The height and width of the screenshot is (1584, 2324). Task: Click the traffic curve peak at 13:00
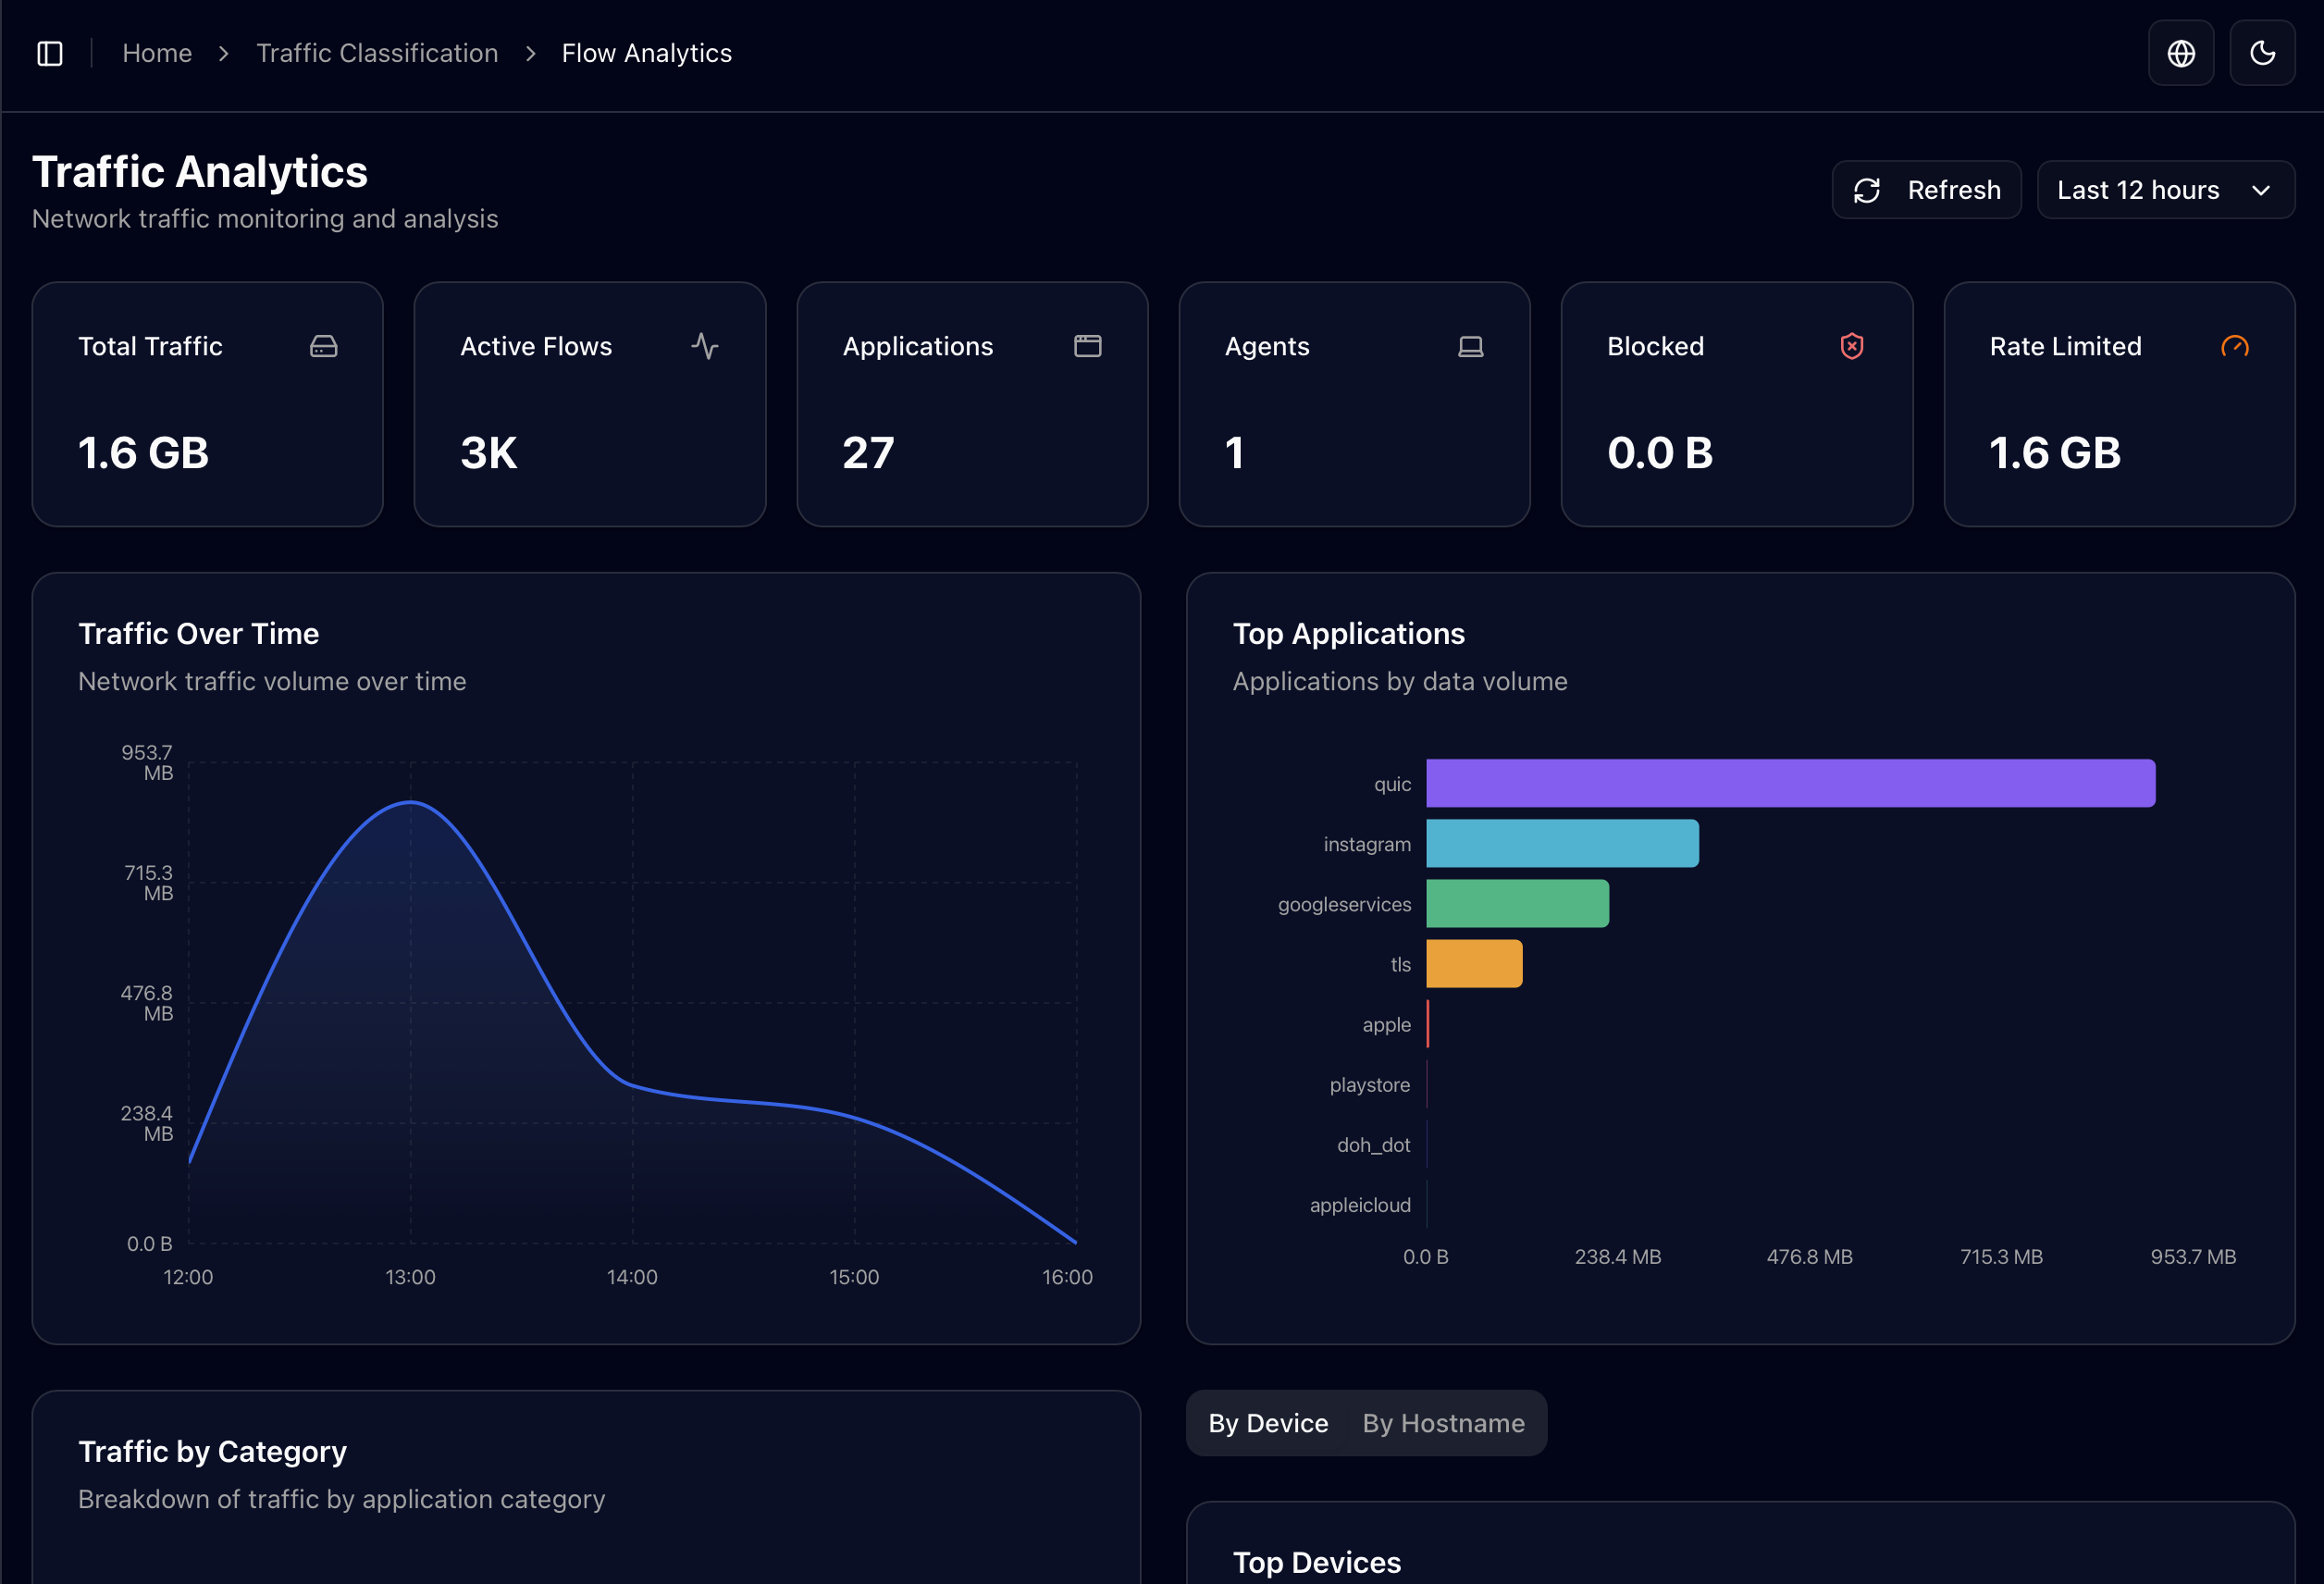click(410, 802)
